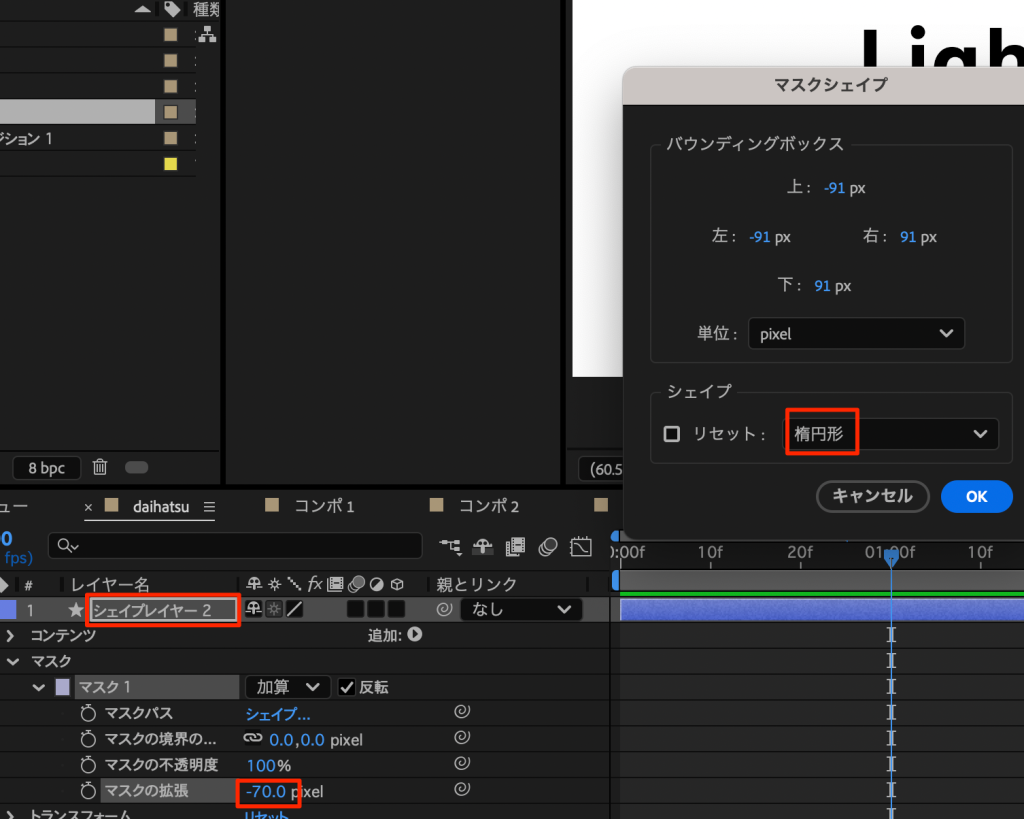Viewport: 1024px width, 819px height.
Task: Expand the コンテンツ group
Action: (x=11, y=635)
